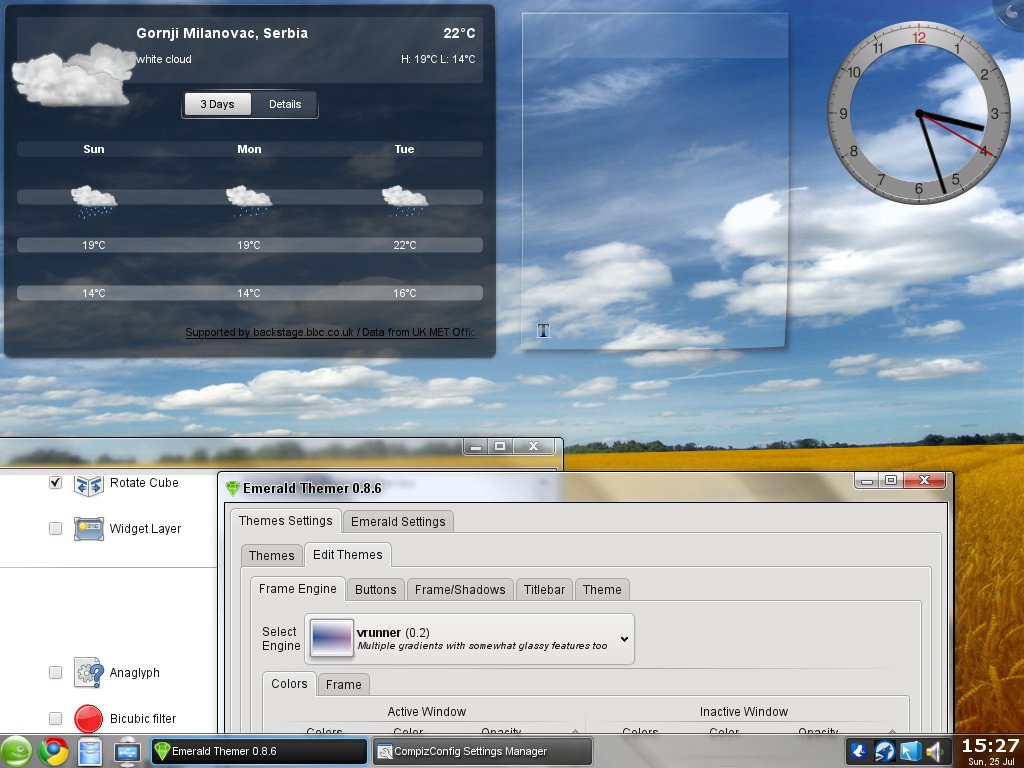This screenshot has height=768, width=1024.
Task: Click the current temperature 22°C
Action: 459,33
